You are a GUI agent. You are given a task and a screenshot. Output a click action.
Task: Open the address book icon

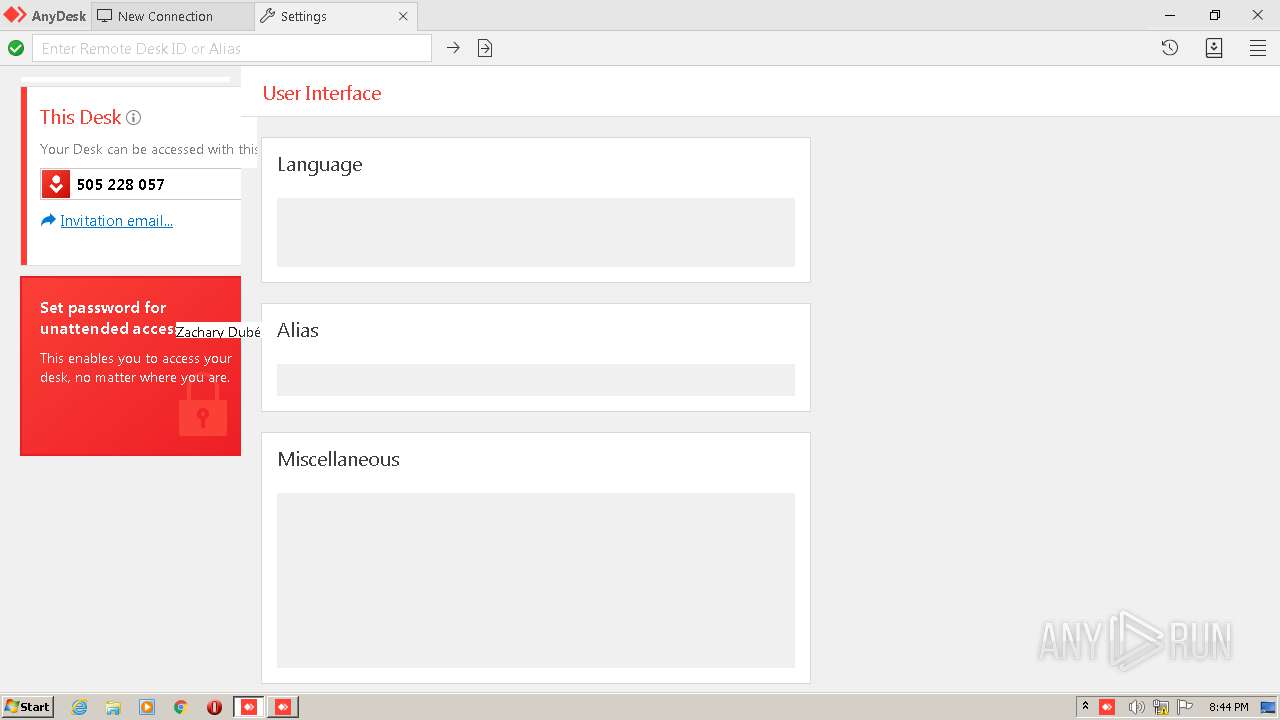[x=1214, y=48]
